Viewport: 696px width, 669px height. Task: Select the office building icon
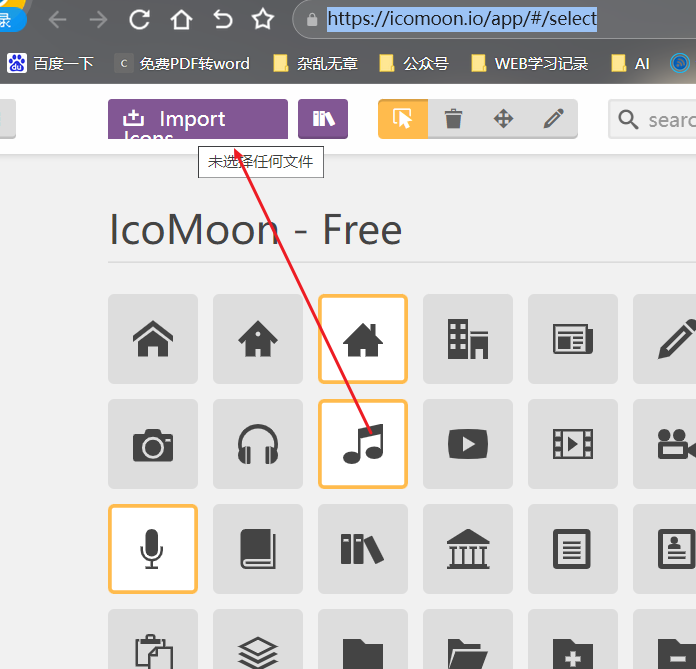click(x=468, y=339)
